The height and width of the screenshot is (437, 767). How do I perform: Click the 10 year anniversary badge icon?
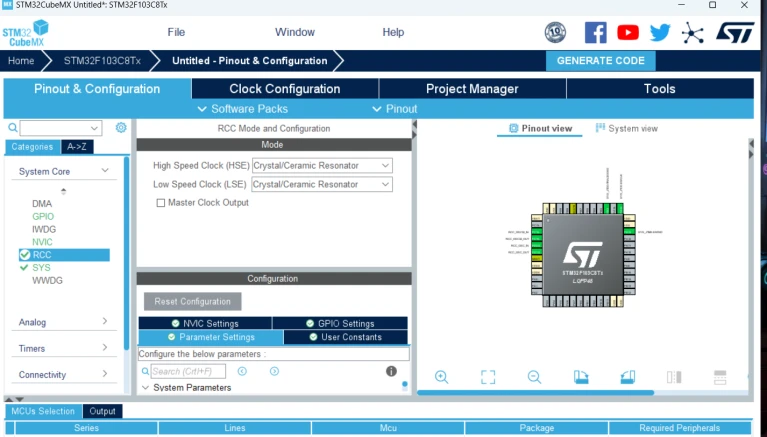coord(555,33)
